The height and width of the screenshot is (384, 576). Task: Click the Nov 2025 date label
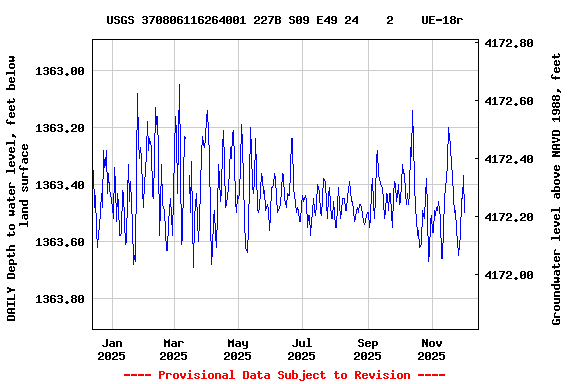pyautogui.click(x=432, y=349)
